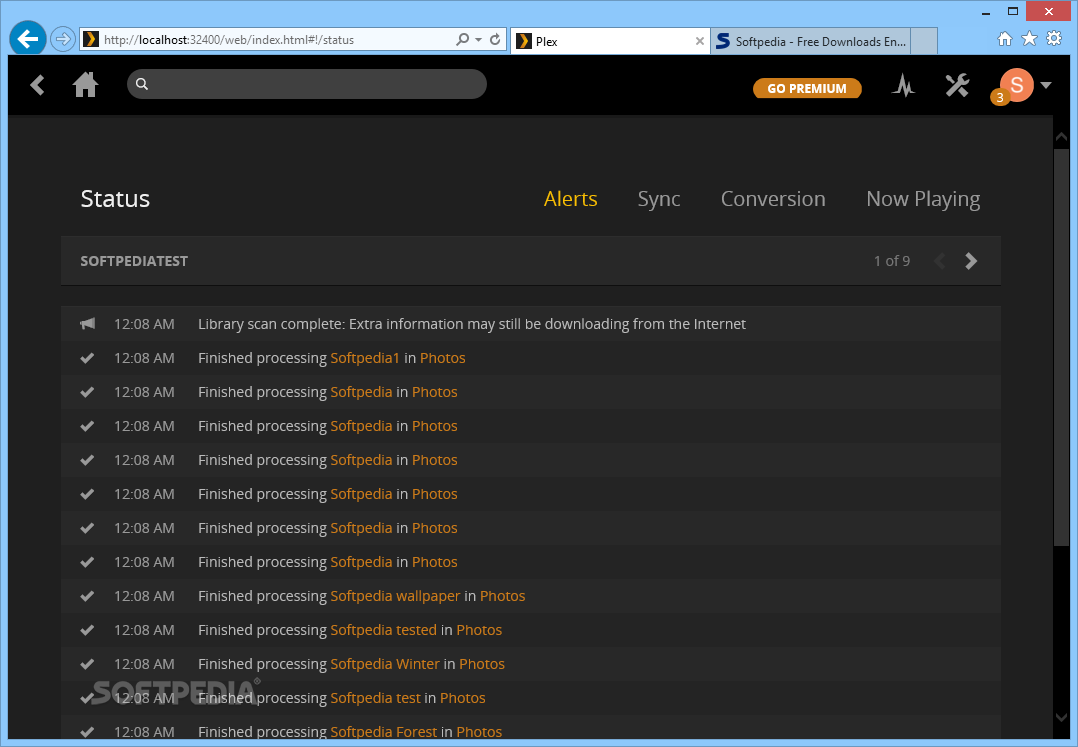Open the activity status pulse icon
This screenshot has width=1078, height=747.
[x=903, y=86]
